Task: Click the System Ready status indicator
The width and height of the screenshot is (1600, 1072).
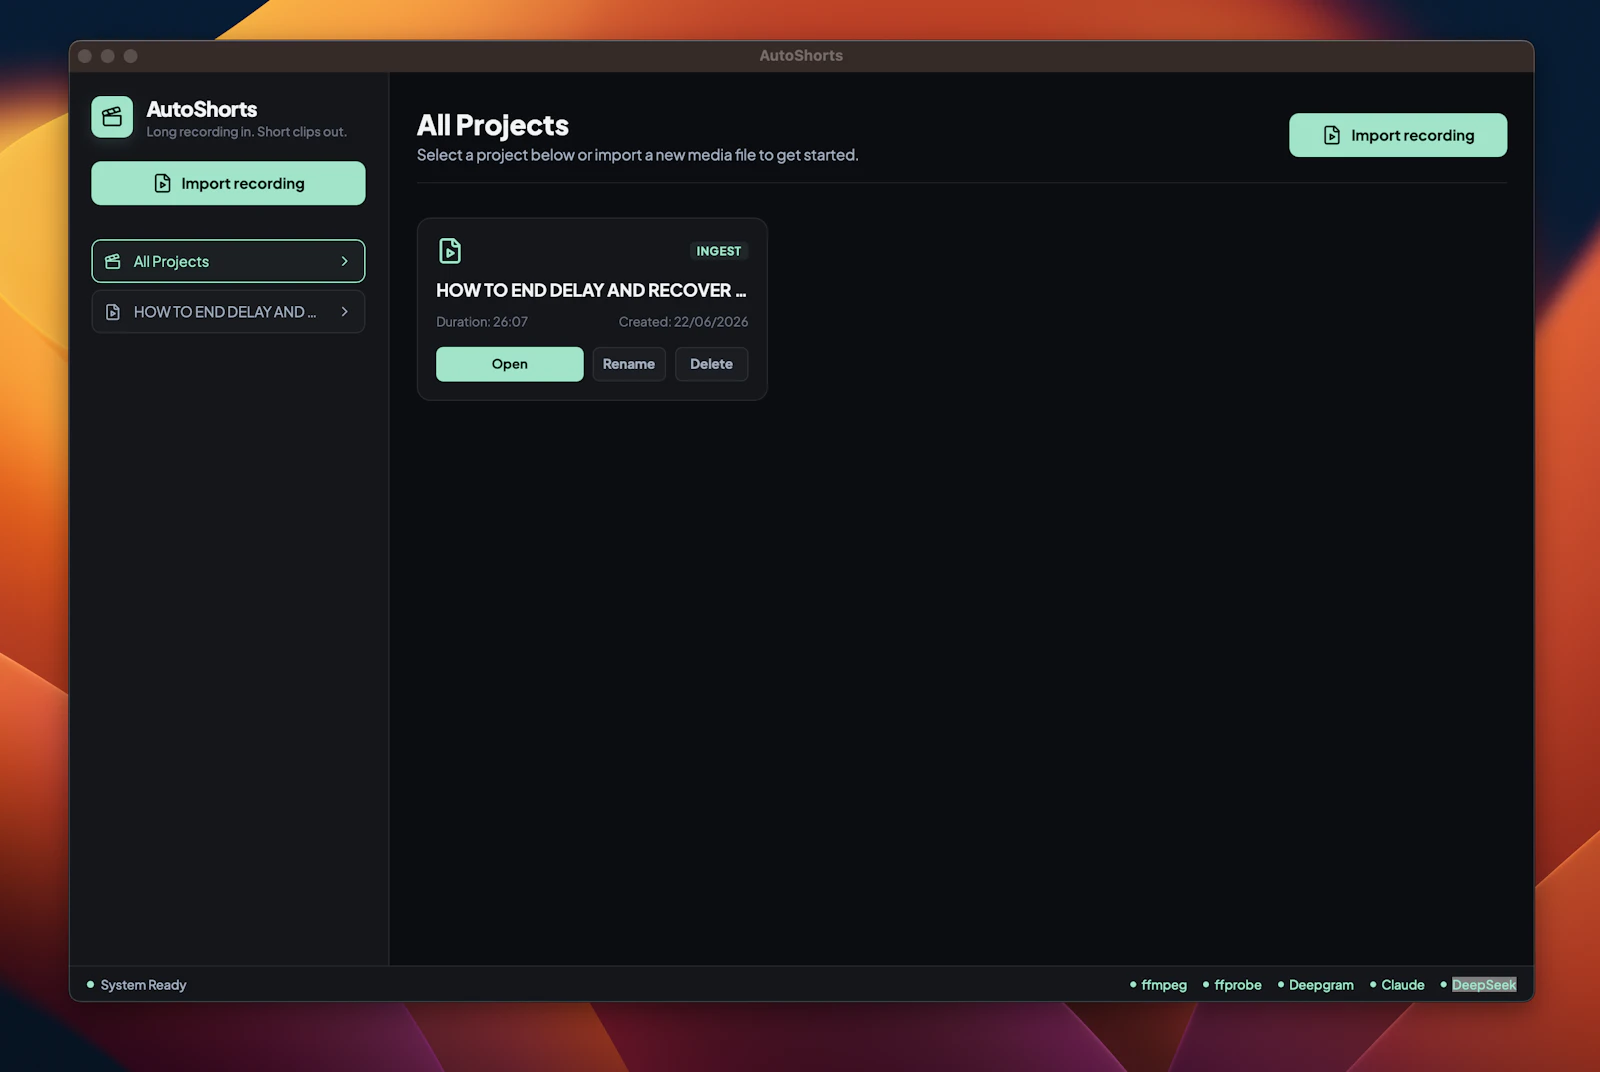Action: [137, 985]
